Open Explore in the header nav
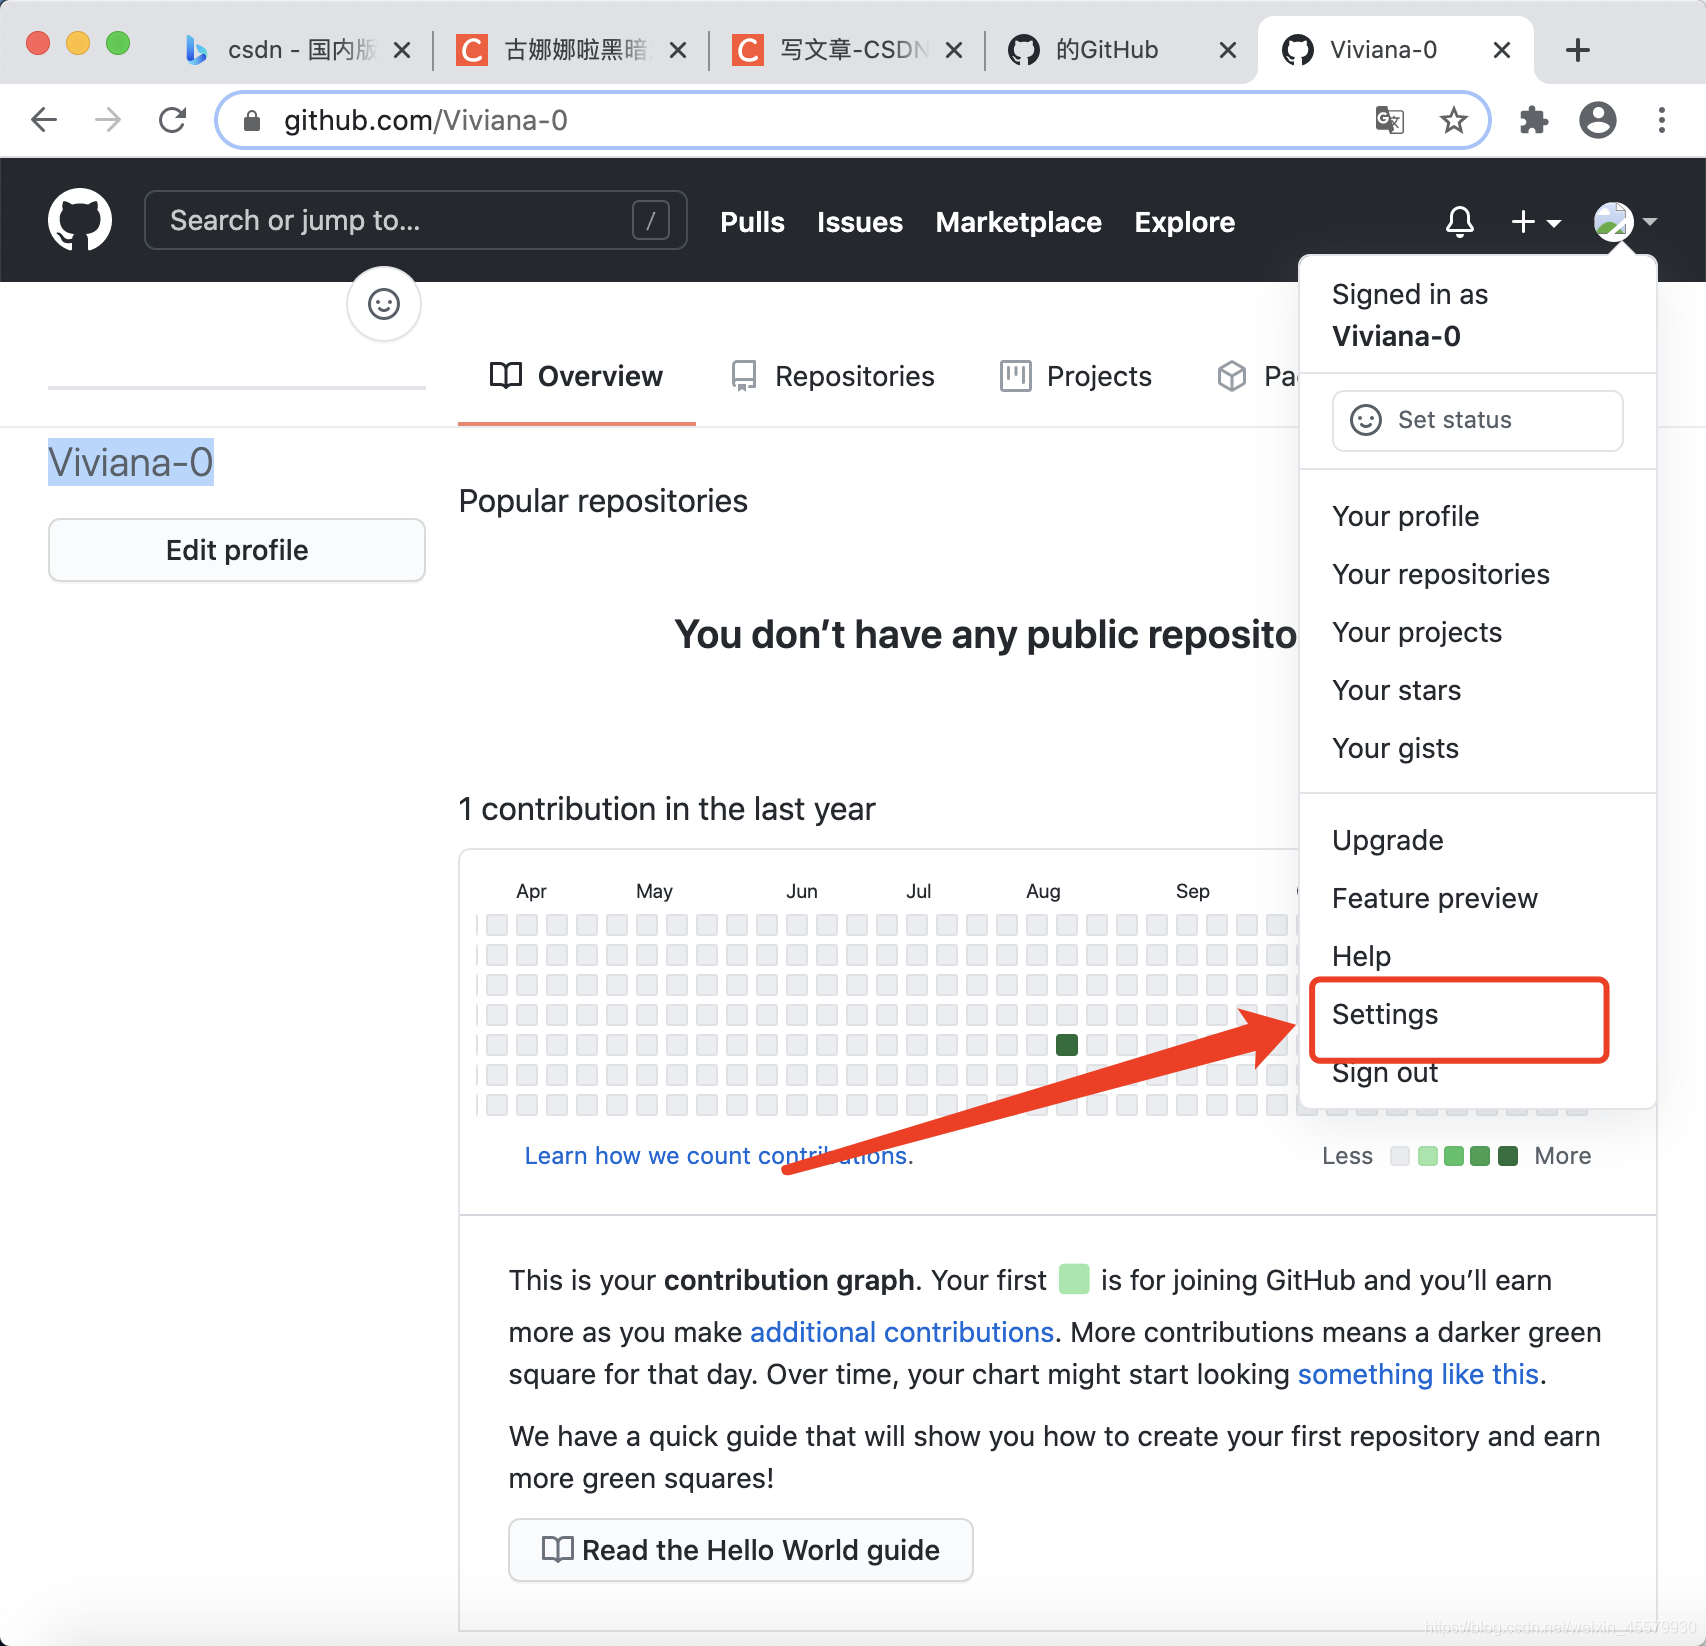Image resolution: width=1706 pixels, height=1646 pixels. (1184, 222)
